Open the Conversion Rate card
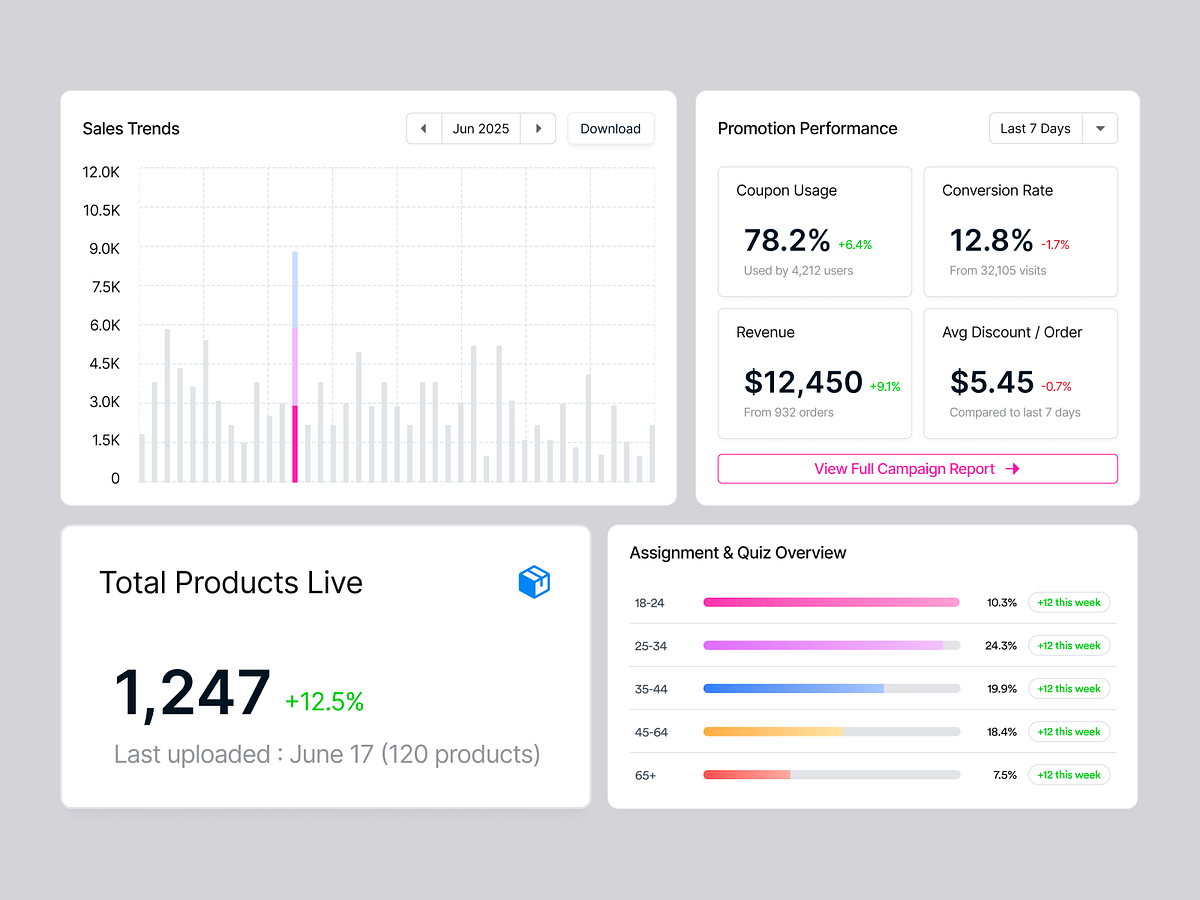1200x900 pixels. tap(1021, 232)
